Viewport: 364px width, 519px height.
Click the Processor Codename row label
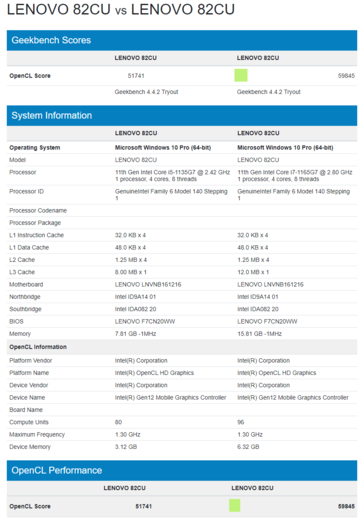click(38, 211)
